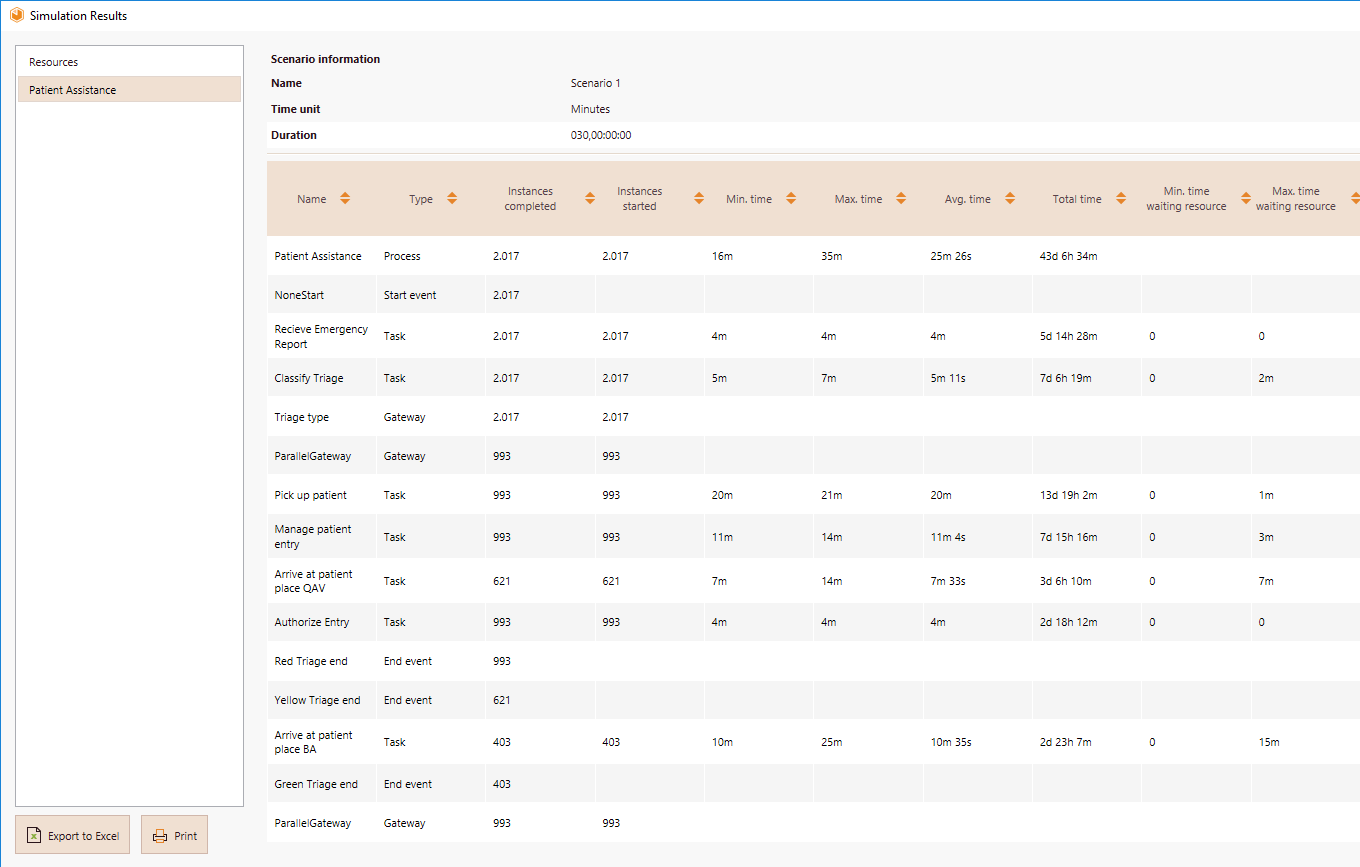Select Arrive at patient place QAV row
1360x867 pixels.
pos(813,581)
